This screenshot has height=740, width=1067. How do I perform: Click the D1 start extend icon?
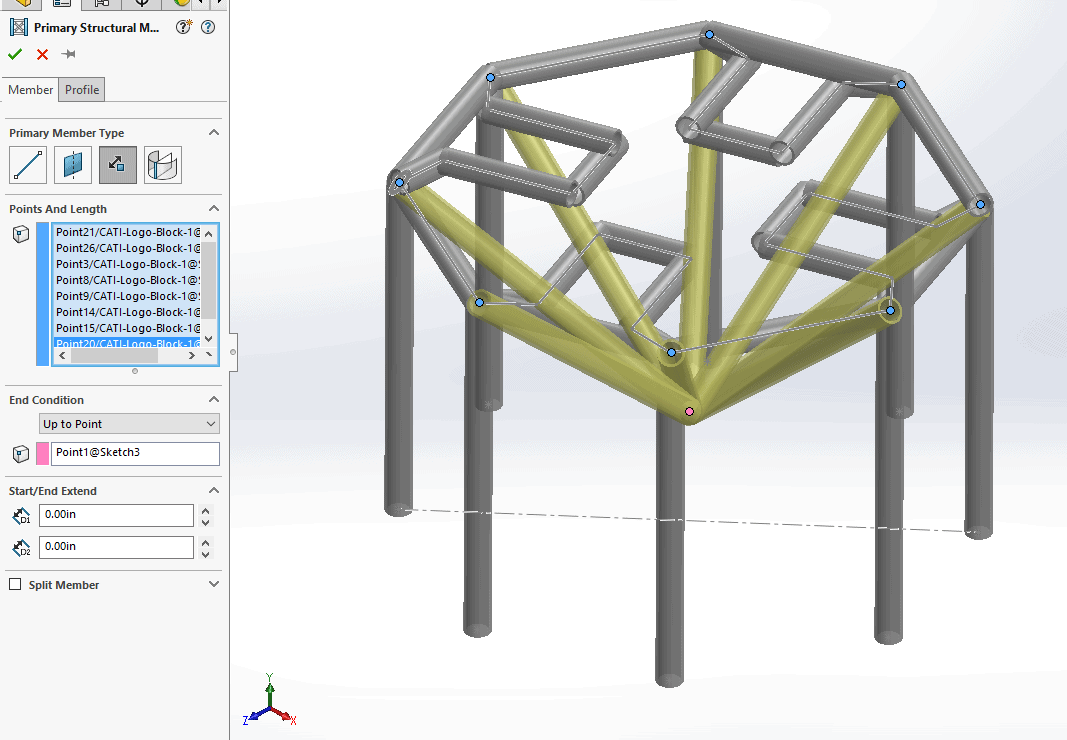pos(21,515)
